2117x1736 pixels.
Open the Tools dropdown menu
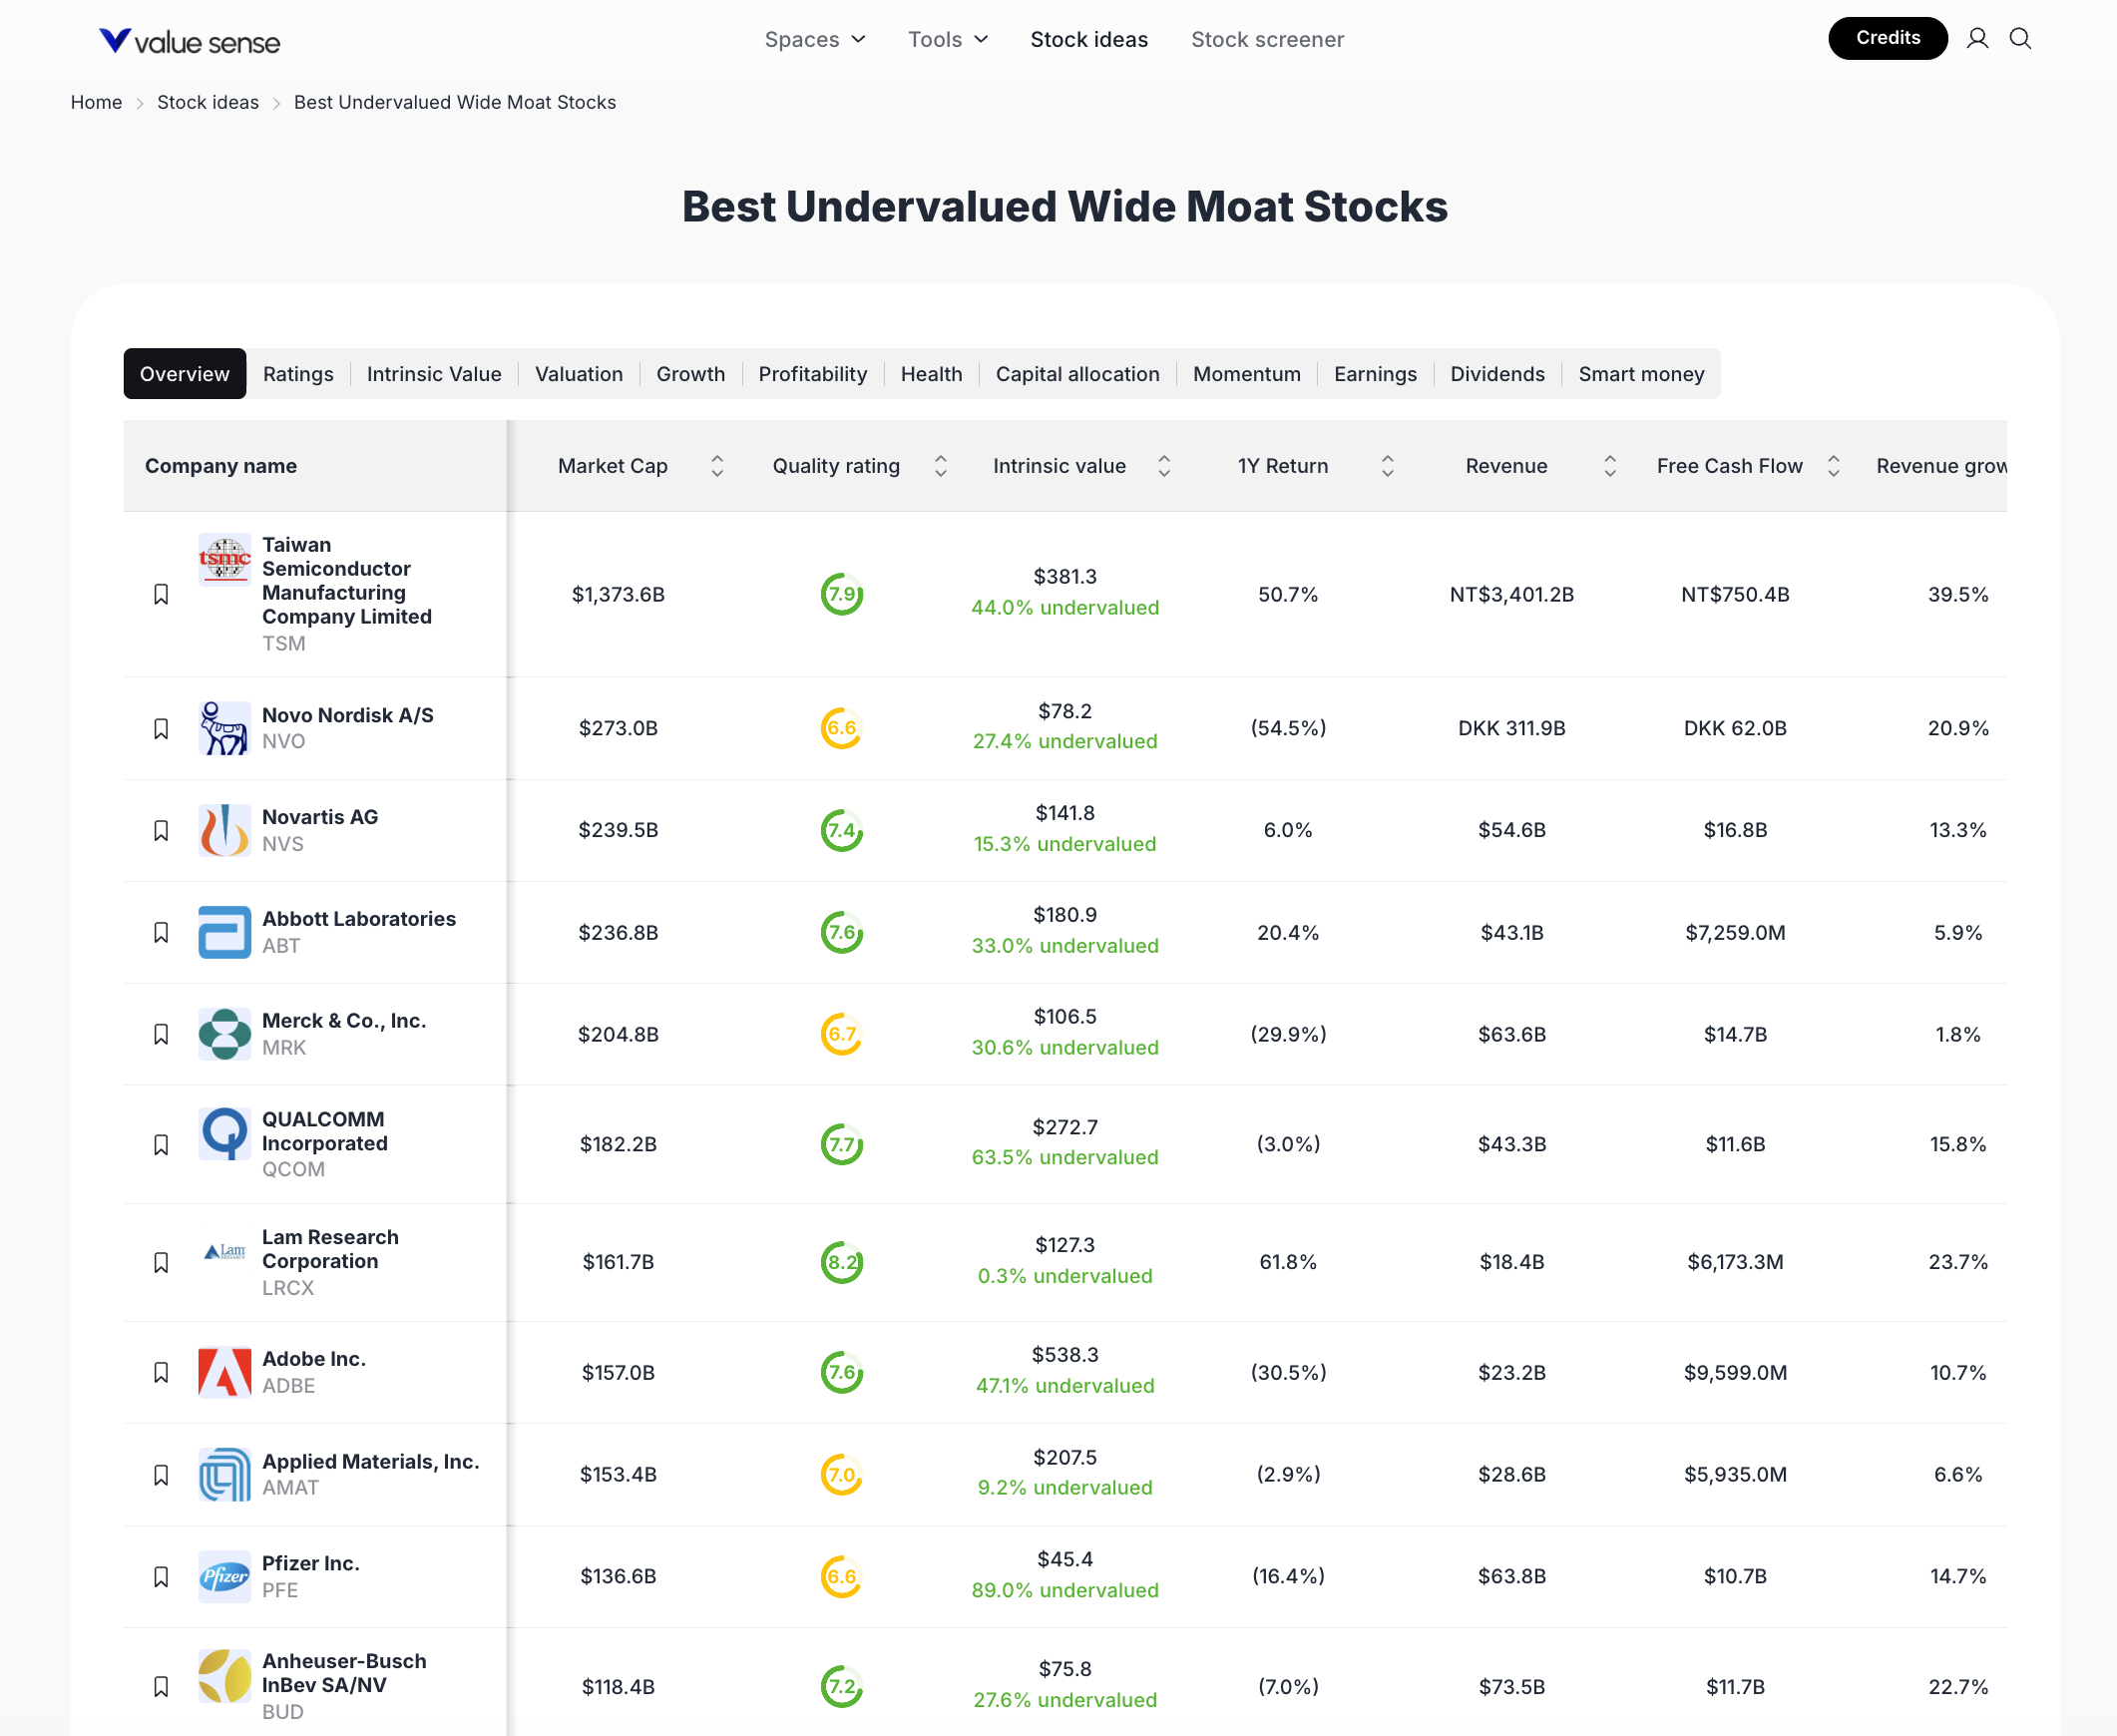[x=947, y=40]
